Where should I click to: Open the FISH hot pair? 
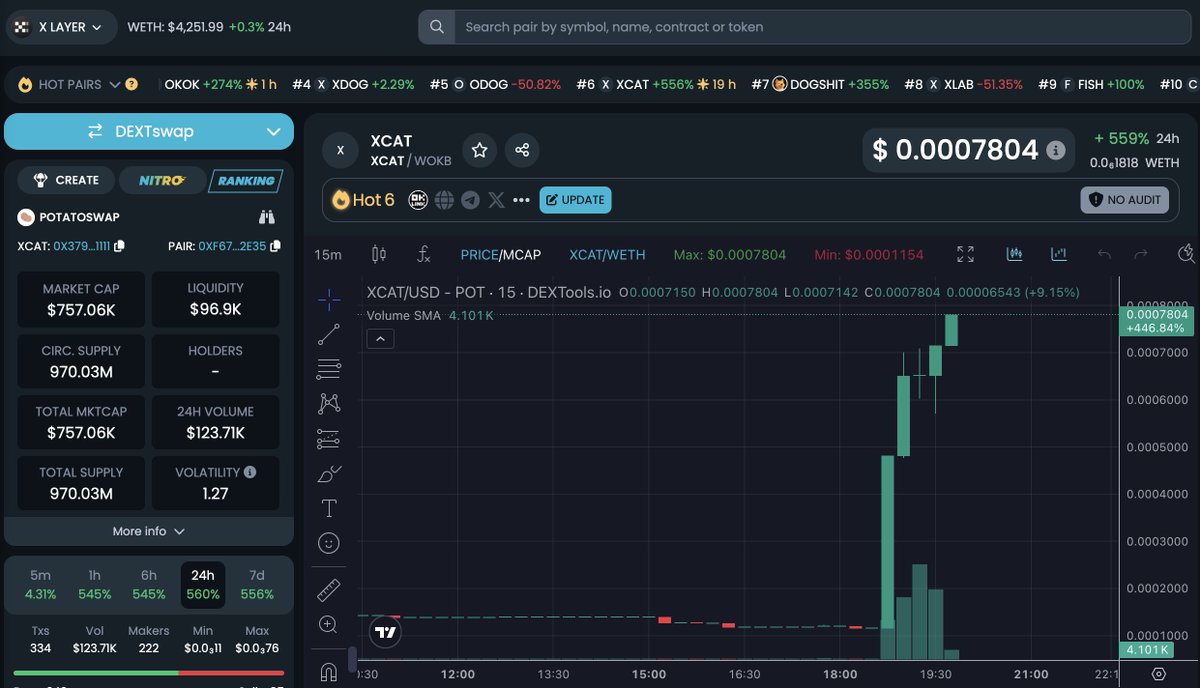tap(1091, 85)
